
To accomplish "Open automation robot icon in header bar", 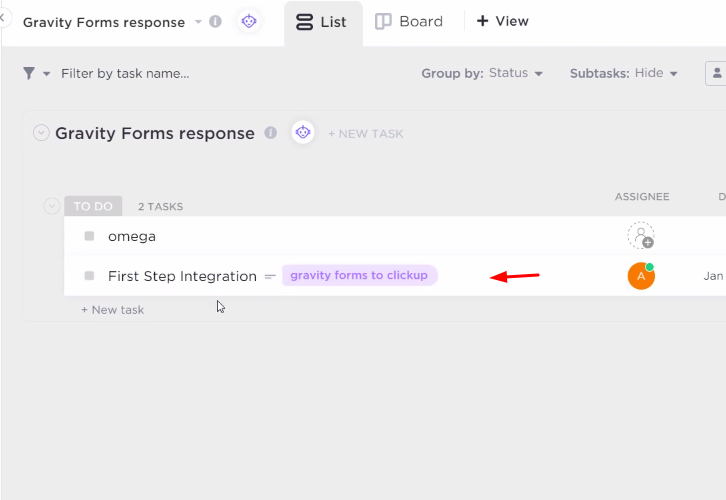I will (249, 21).
